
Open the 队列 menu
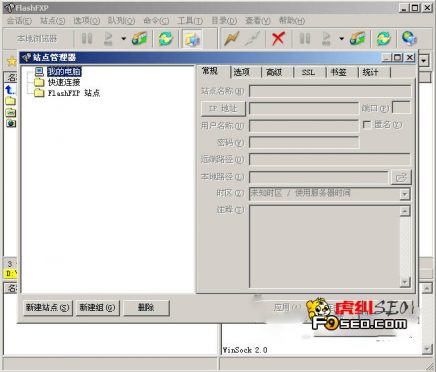[121, 21]
